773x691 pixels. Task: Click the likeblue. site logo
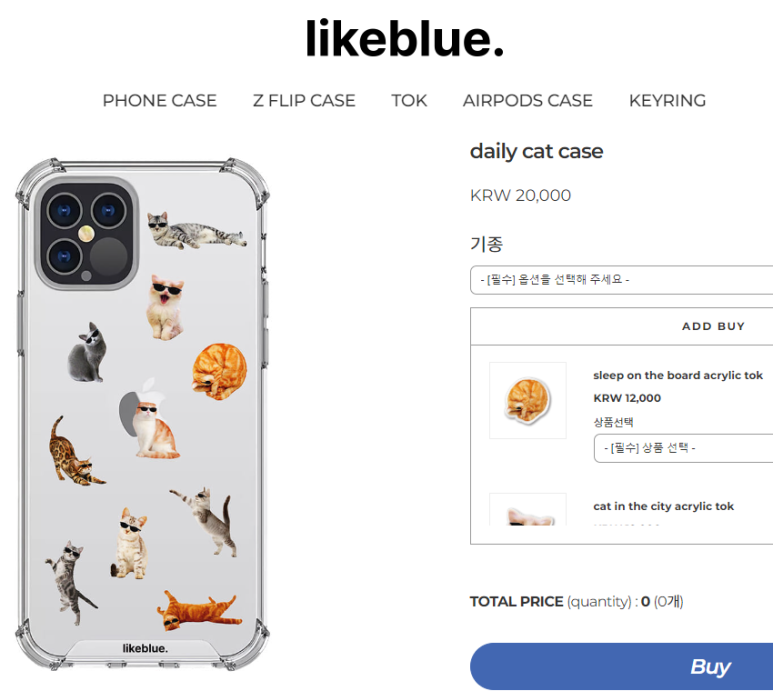pyautogui.click(x=404, y=38)
